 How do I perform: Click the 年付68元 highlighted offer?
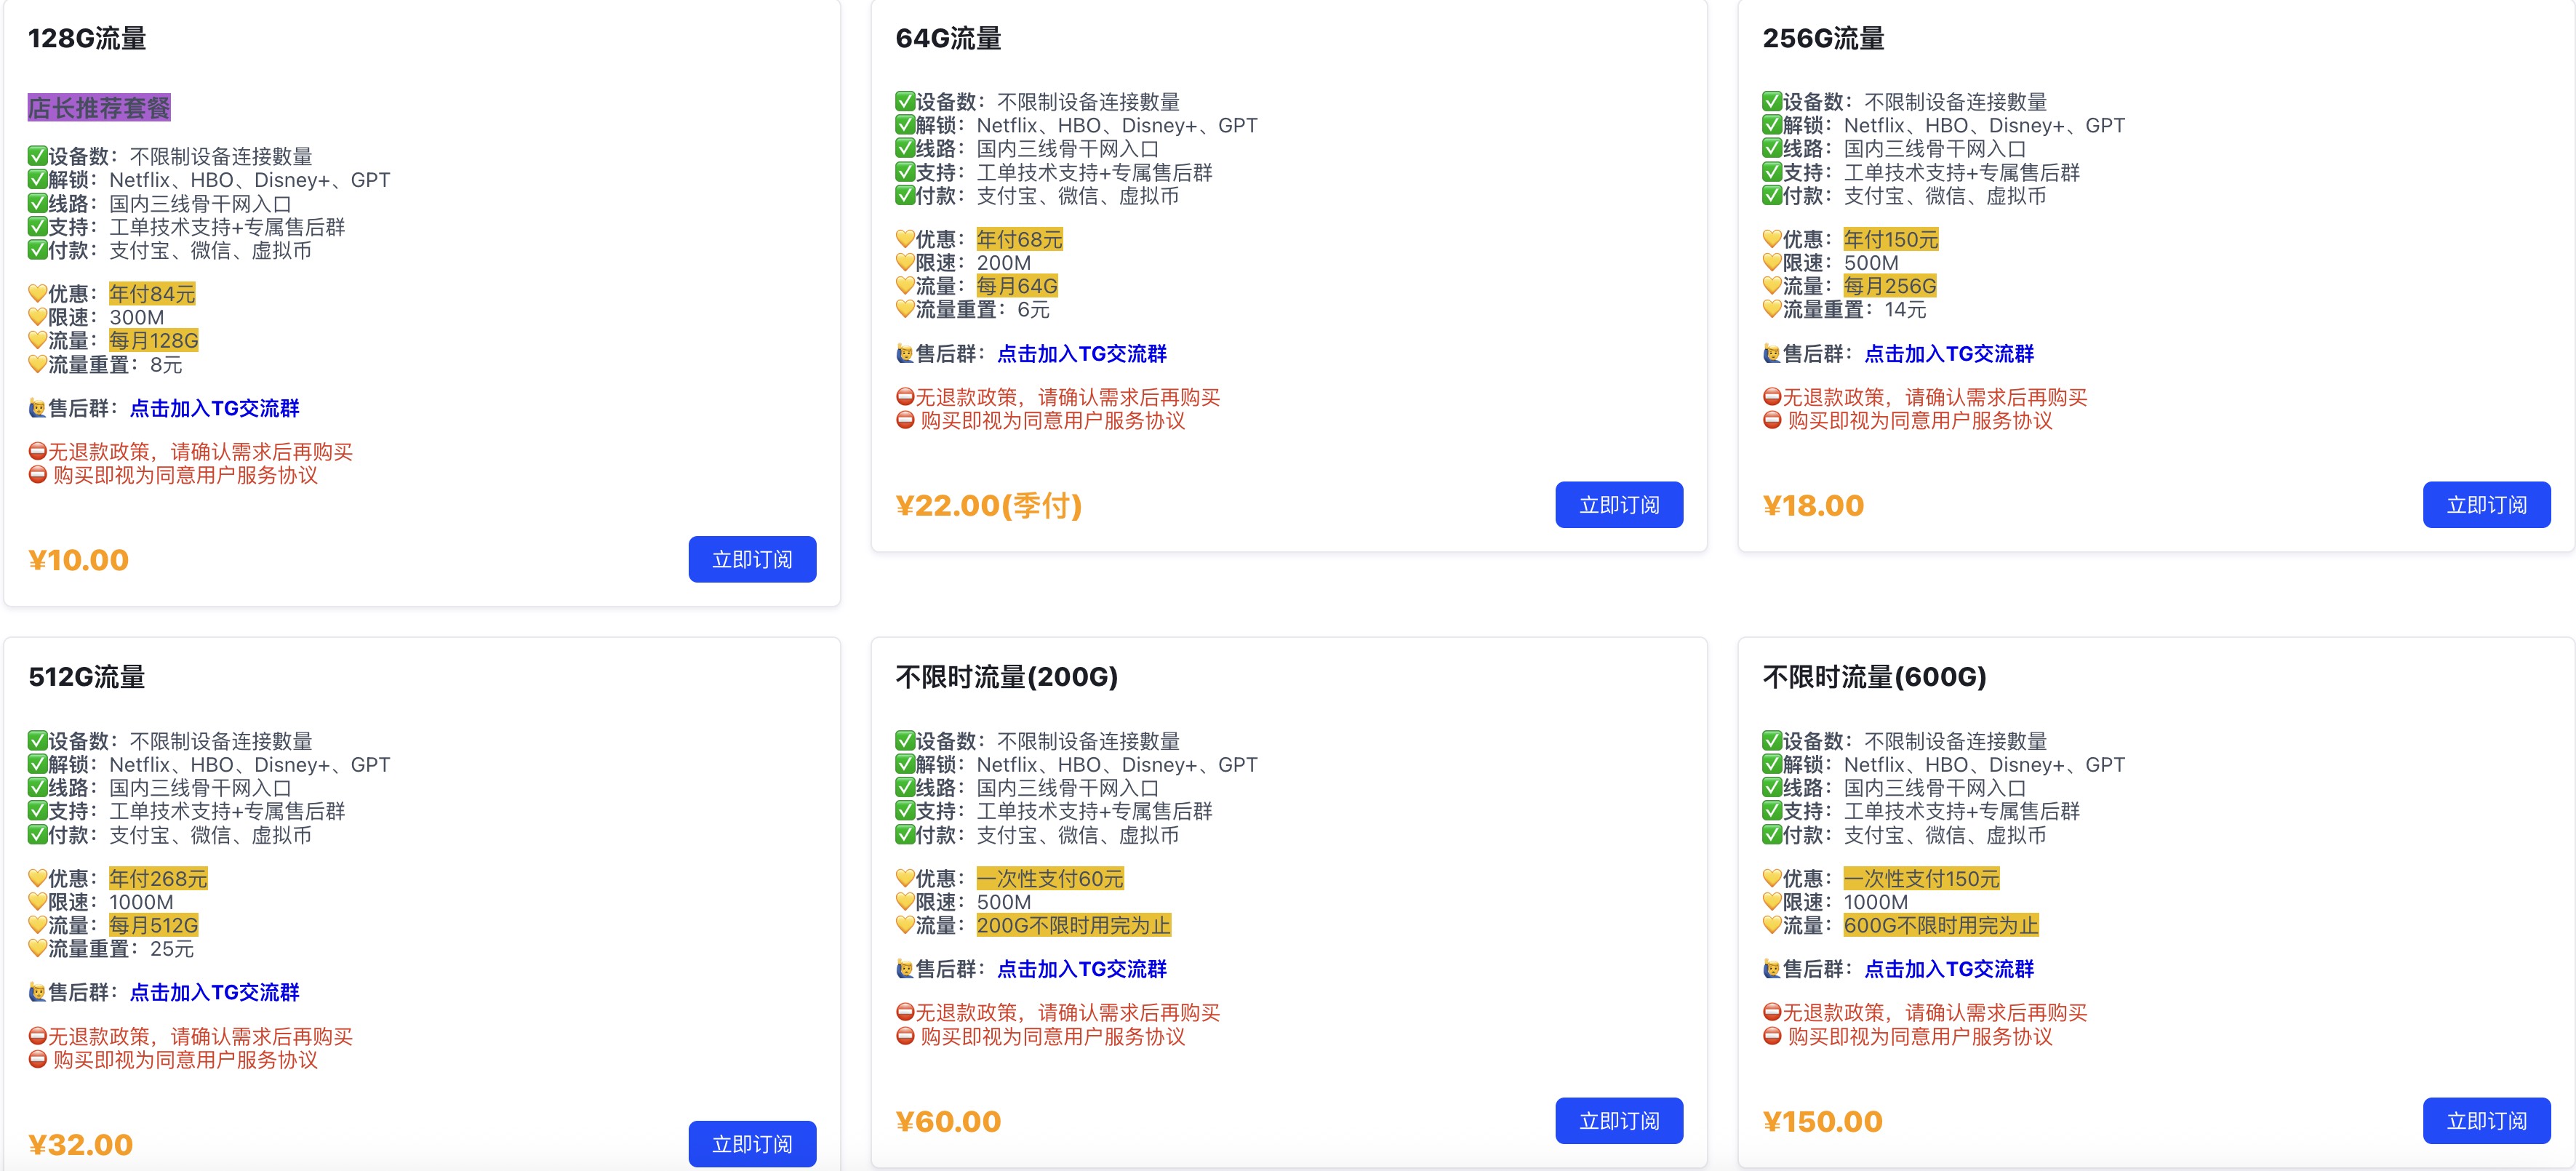[x=1019, y=240]
